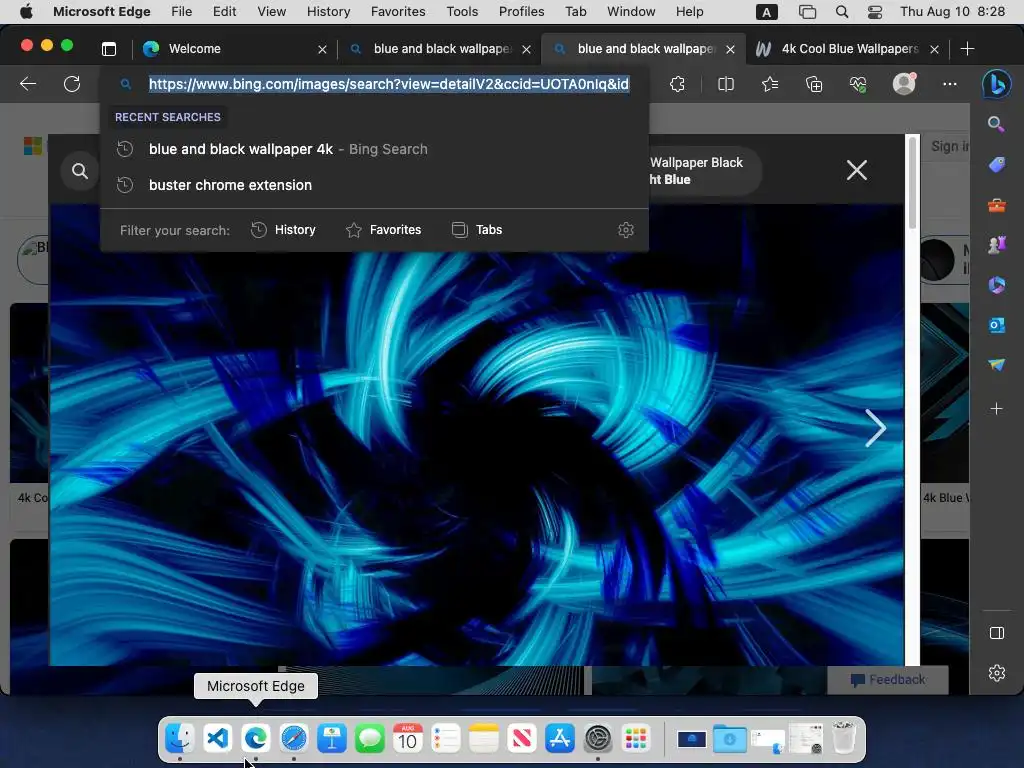The height and width of the screenshot is (768, 1024).
Task: Filter search by Tabs
Action: click(477, 230)
